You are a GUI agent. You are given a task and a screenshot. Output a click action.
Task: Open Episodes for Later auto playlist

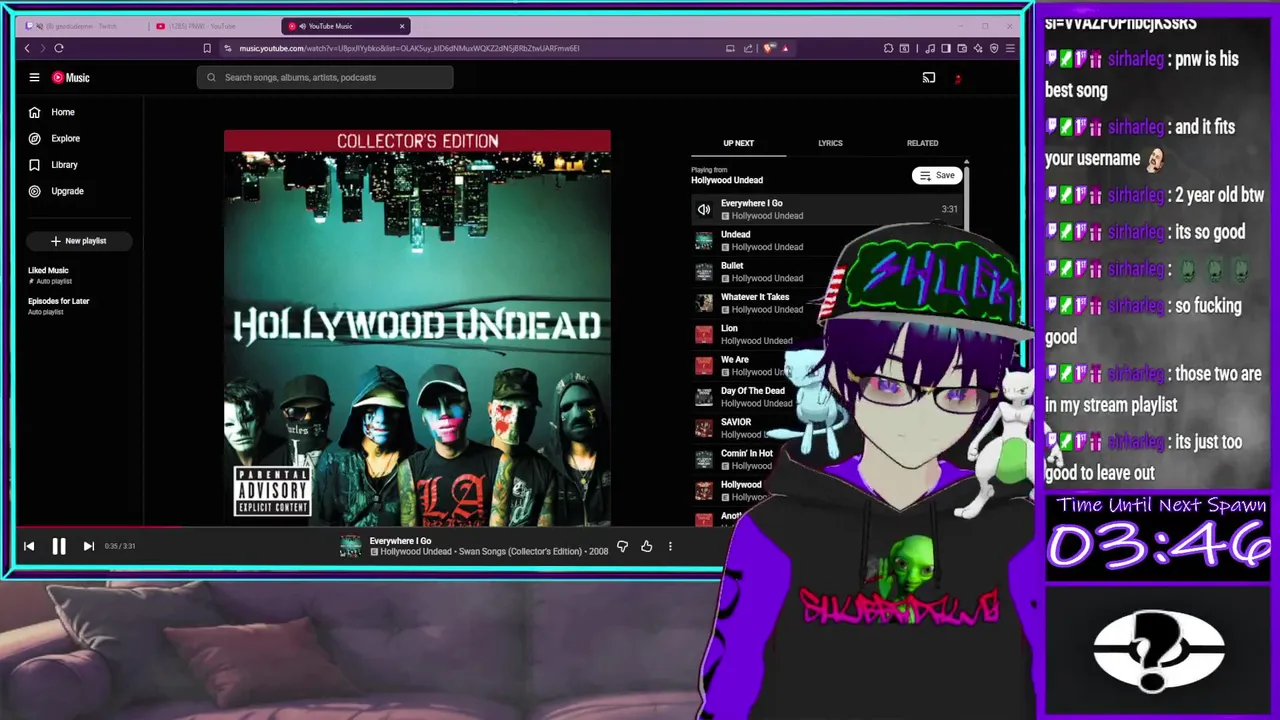(58, 306)
